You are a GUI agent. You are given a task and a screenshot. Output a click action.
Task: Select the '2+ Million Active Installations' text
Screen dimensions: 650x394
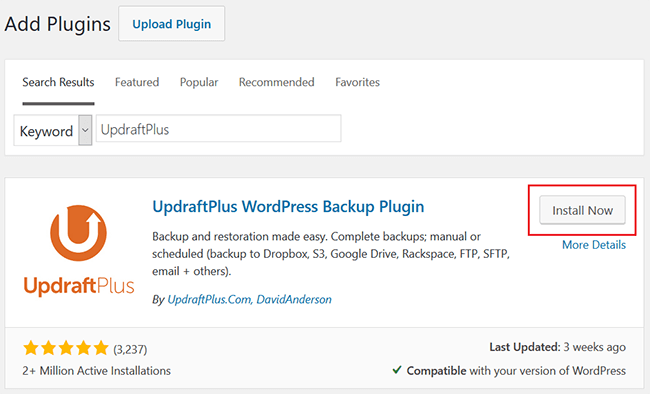click(x=97, y=370)
